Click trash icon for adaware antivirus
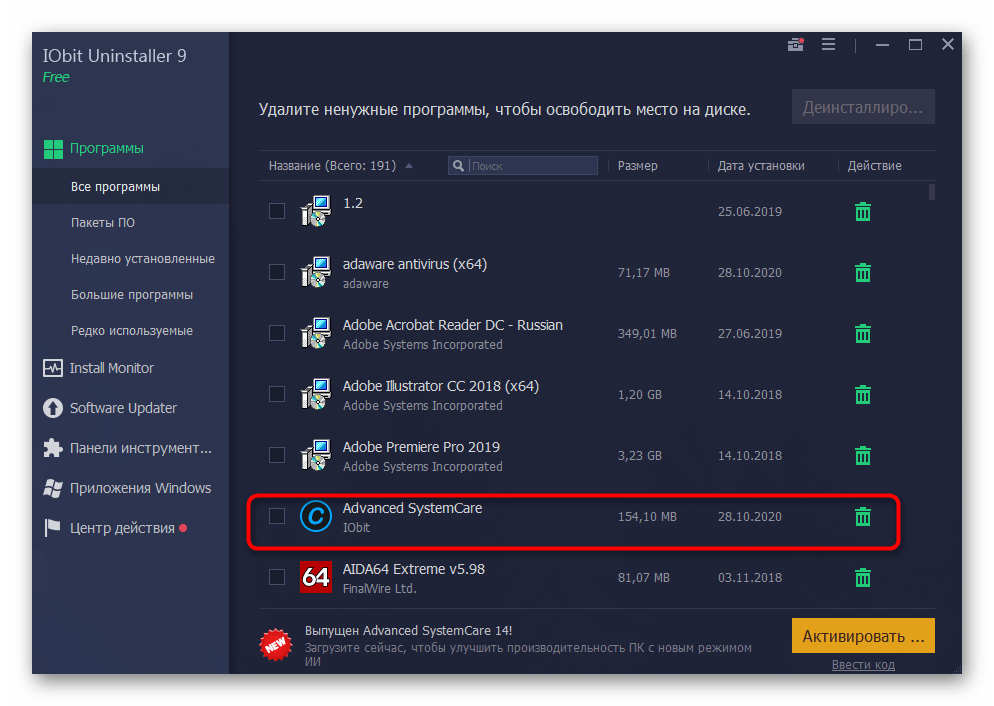 pyautogui.click(x=862, y=273)
